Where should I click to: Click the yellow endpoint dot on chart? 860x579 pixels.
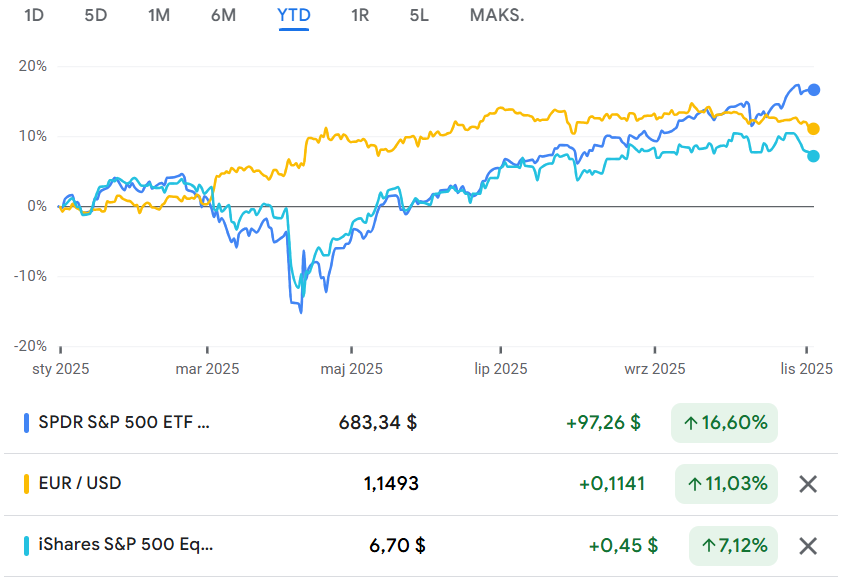pyautogui.click(x=814, y=129)
